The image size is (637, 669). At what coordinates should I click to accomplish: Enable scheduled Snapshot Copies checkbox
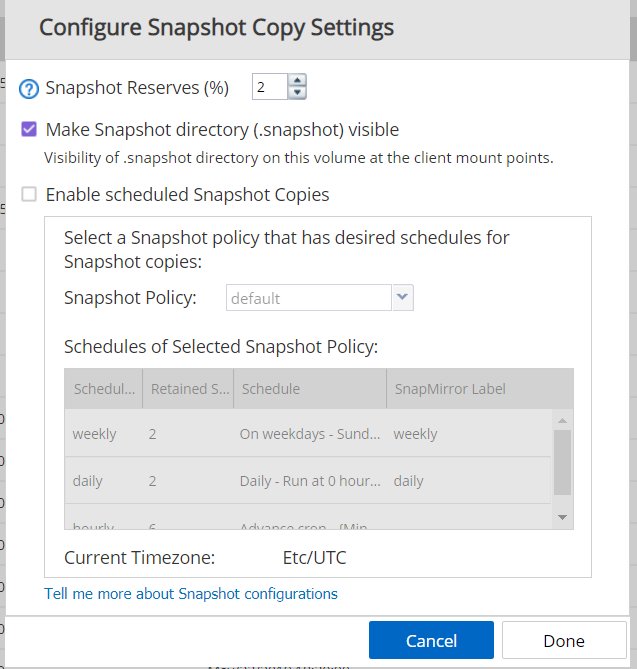(29, 195)
